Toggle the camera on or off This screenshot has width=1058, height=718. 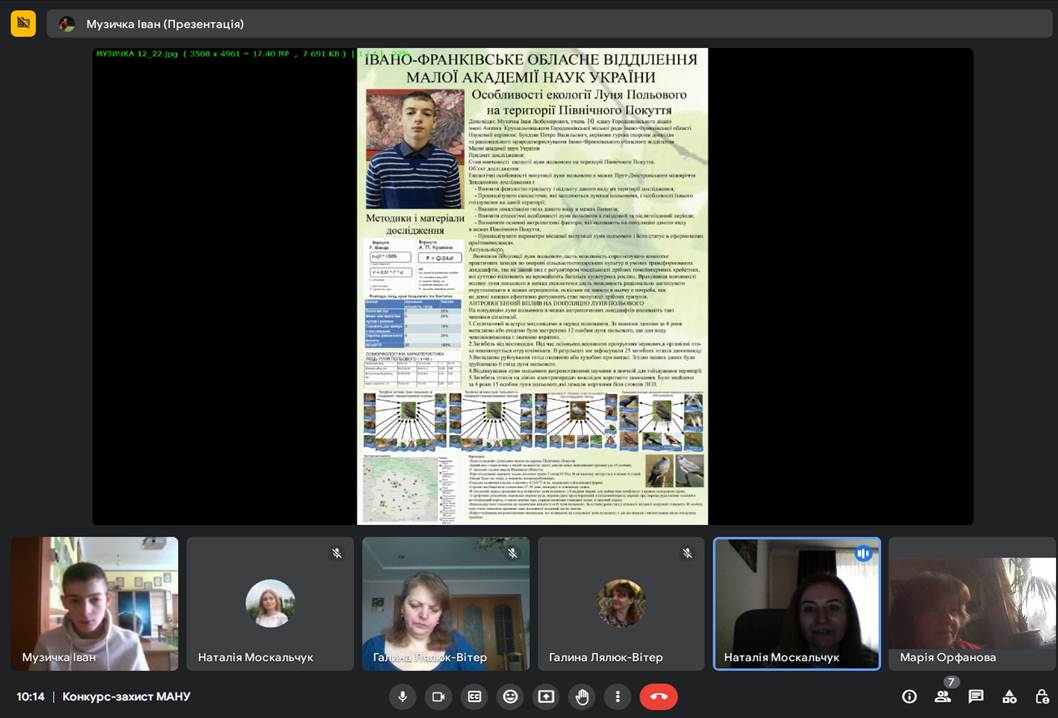tap(438, 697)
